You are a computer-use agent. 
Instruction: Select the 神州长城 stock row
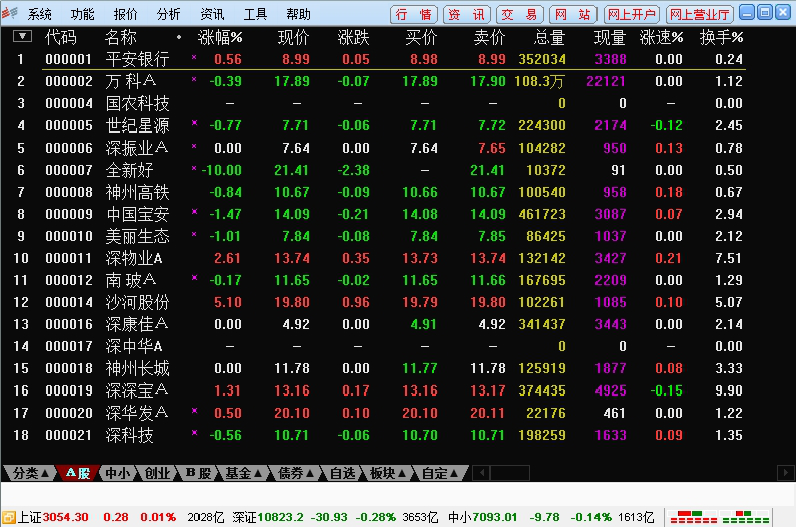(379, 369)
